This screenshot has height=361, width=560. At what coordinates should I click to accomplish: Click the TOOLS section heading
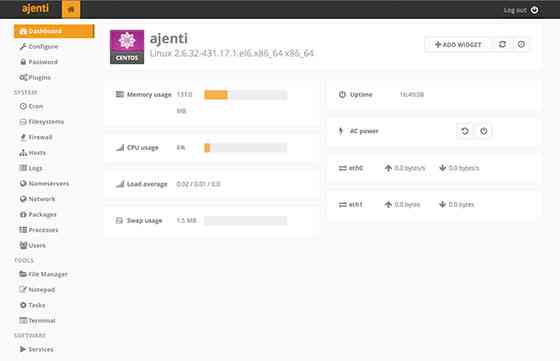(x=24, y=260)
